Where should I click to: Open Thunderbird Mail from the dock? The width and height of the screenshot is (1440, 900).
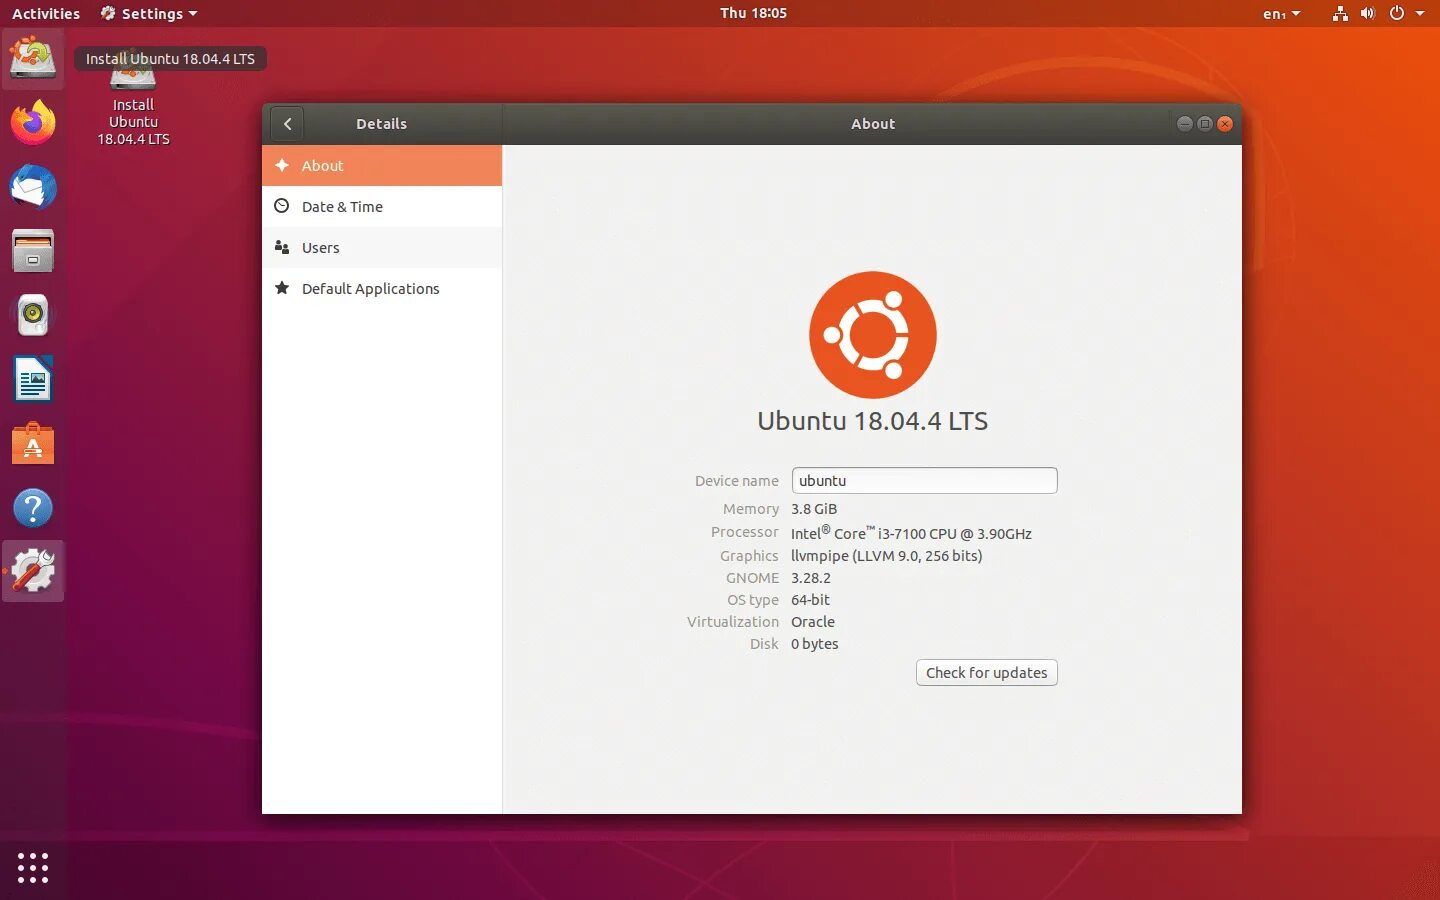[x=33, y=187]
